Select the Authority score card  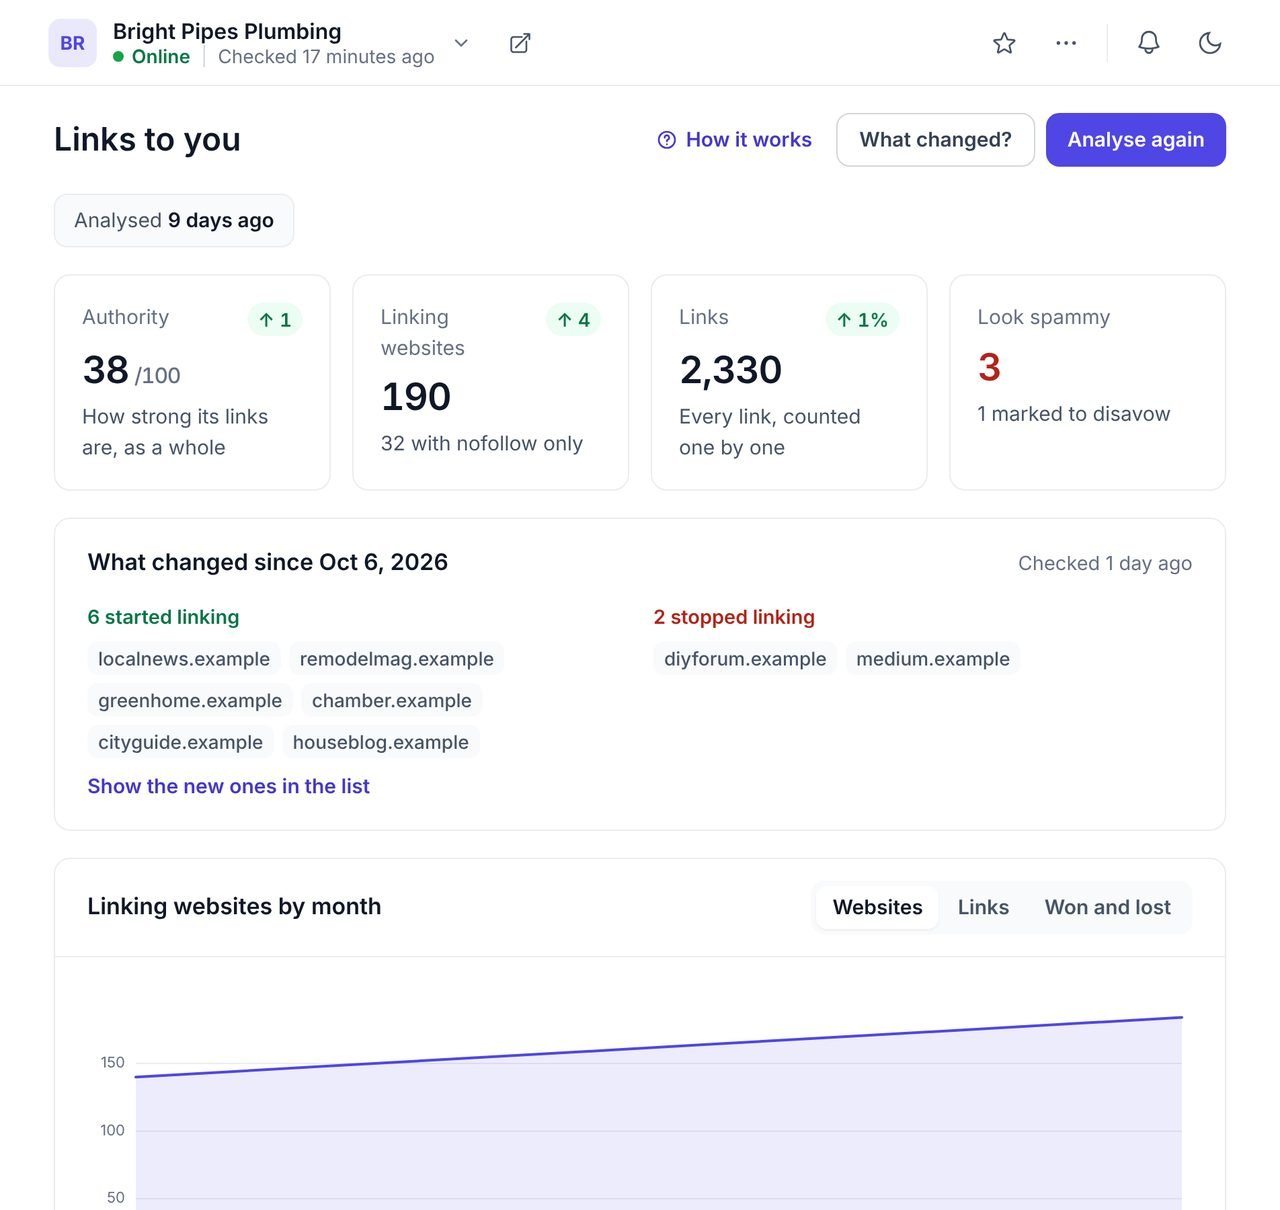click(192, 383)
